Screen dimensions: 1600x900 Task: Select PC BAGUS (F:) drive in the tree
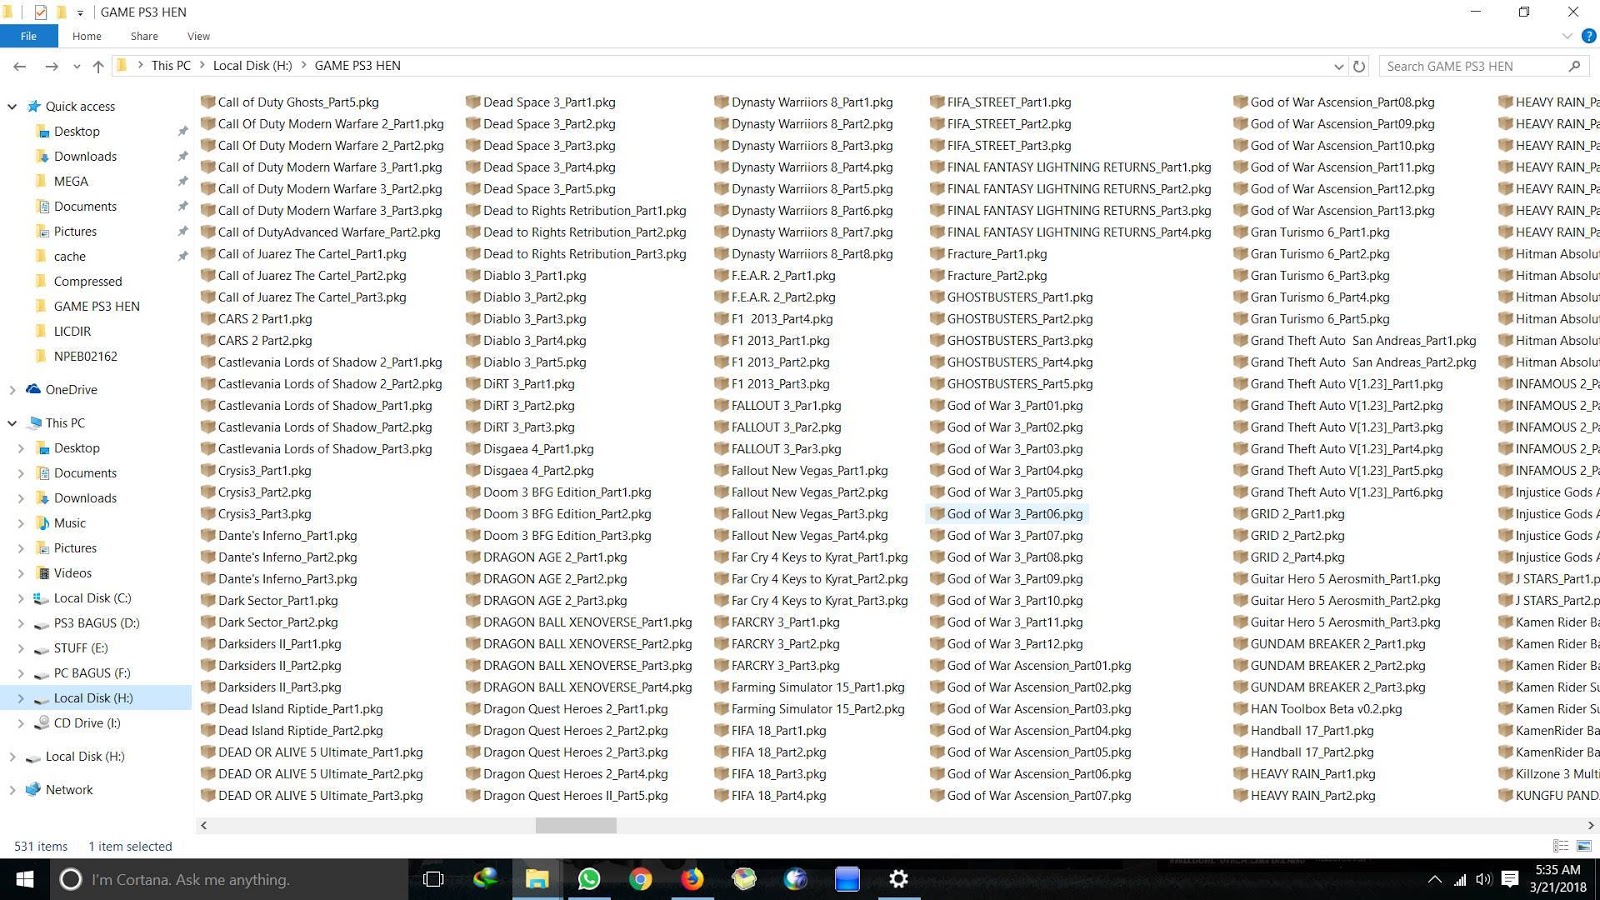click(92, 673)
